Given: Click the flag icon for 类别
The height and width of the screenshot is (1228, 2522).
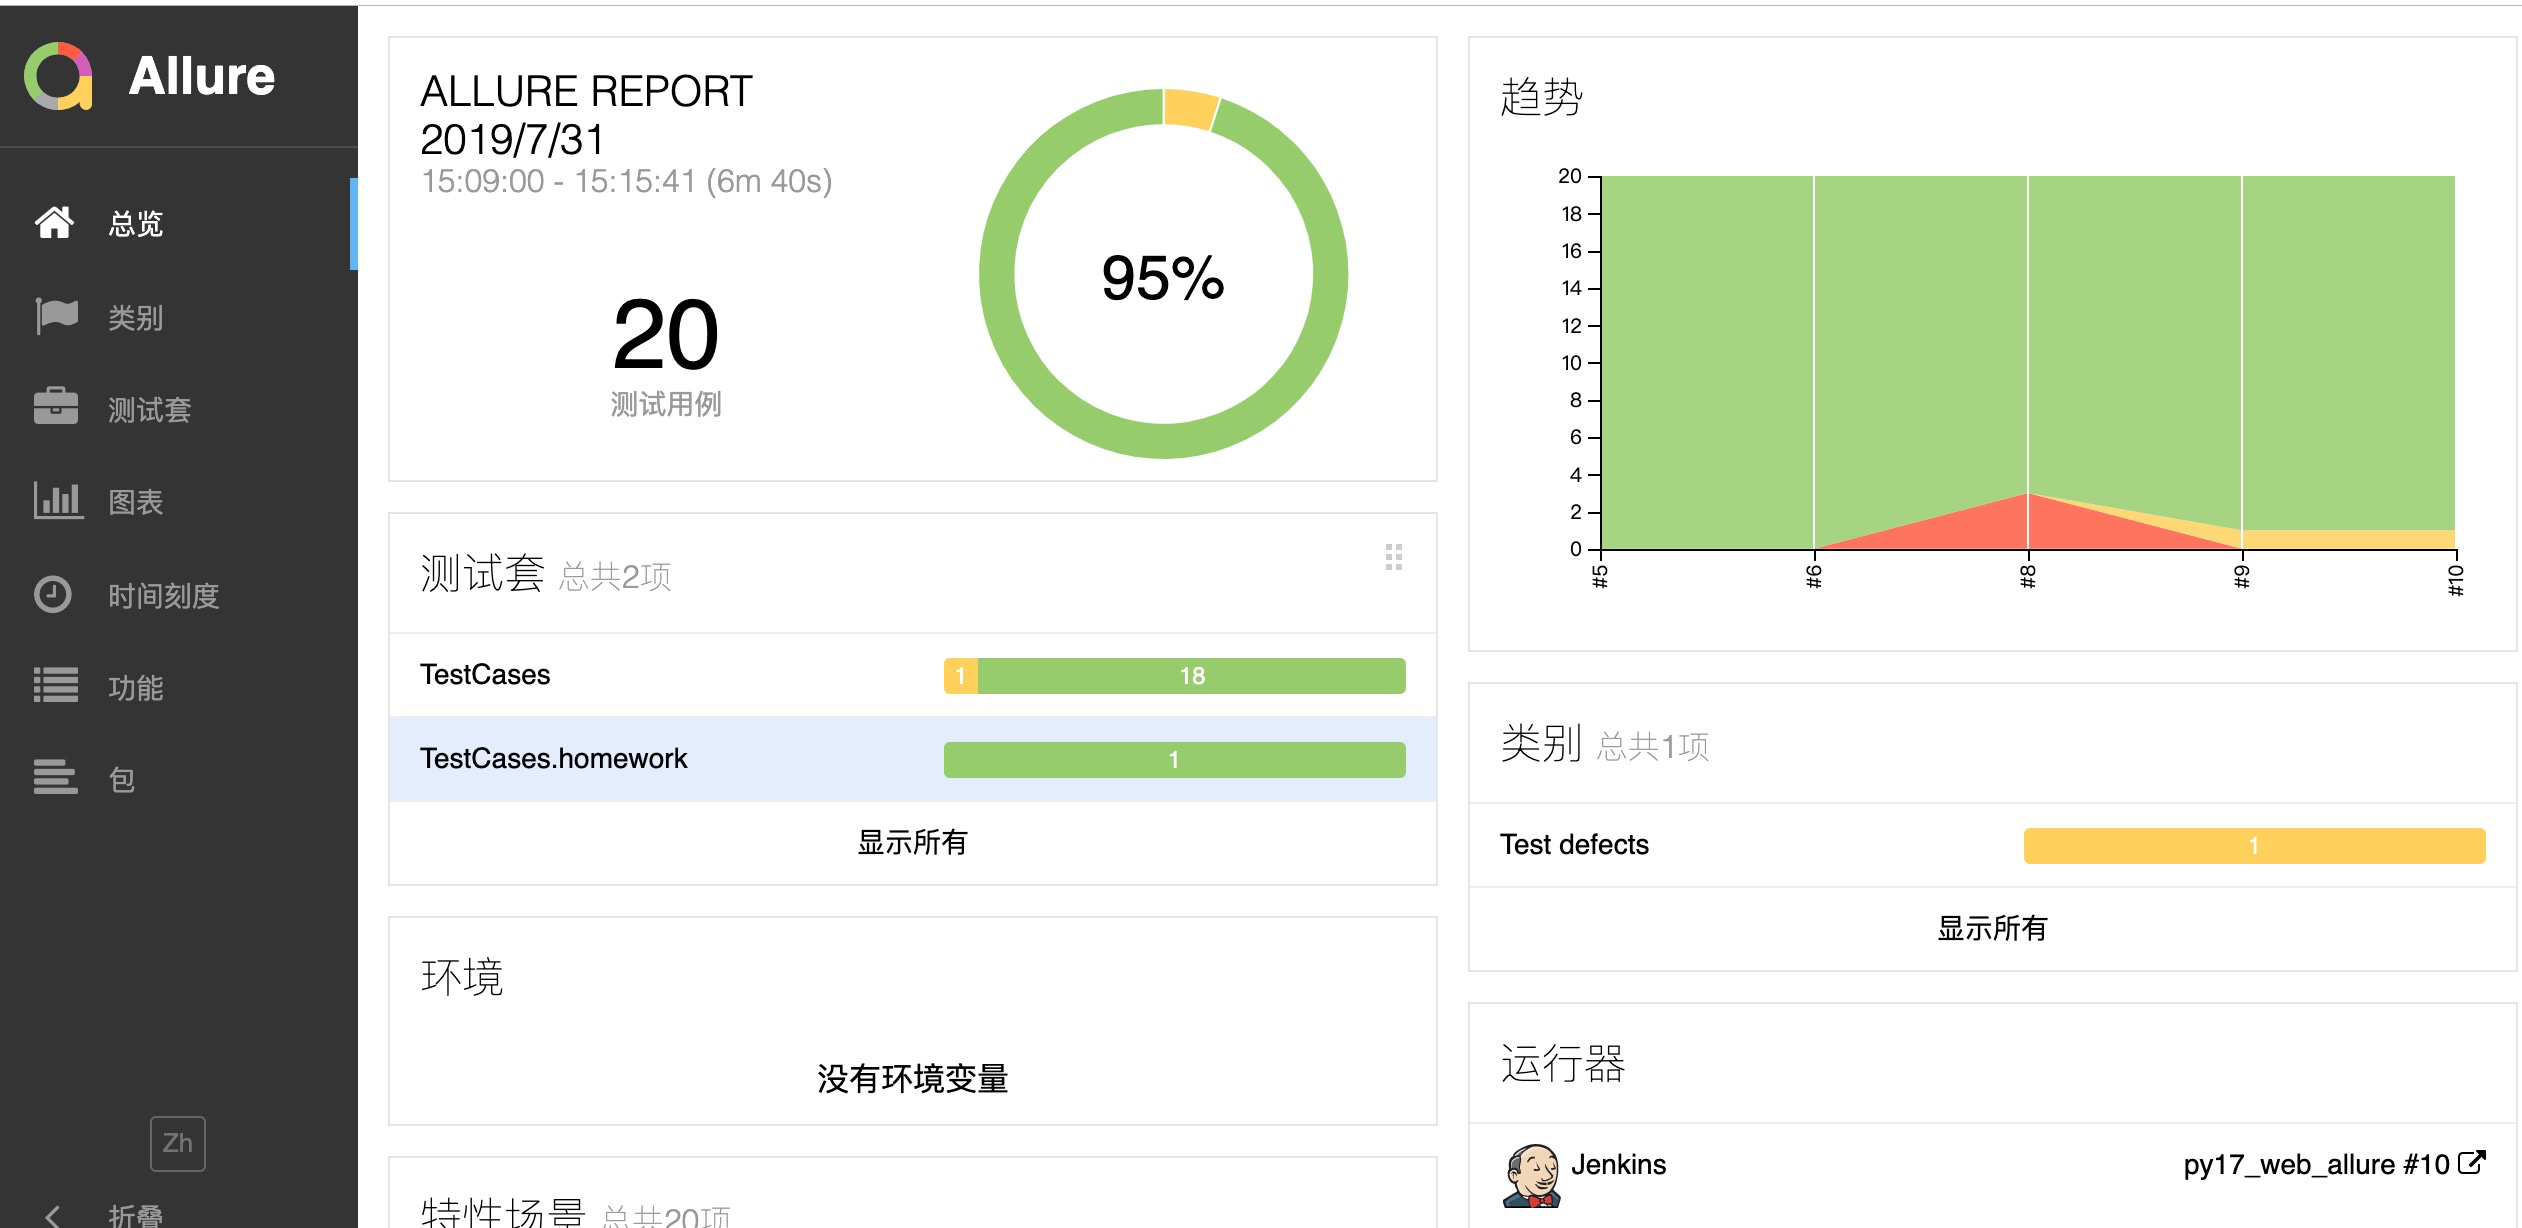Looking at the screenshot, I should (x=56, y=316).
